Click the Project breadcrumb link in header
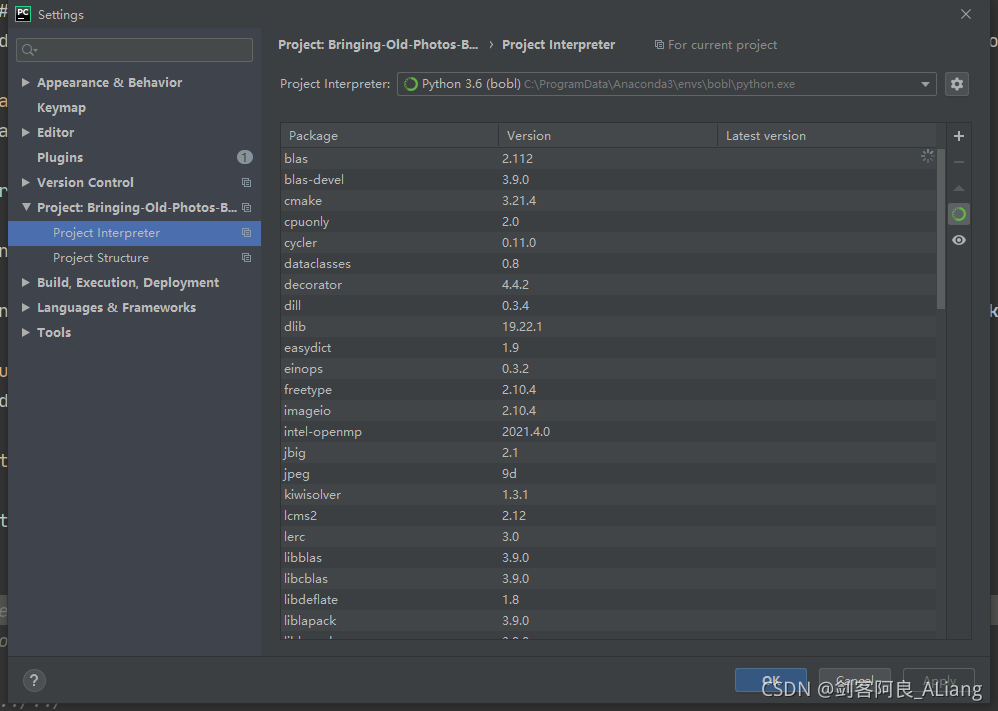This screenshot has height=711, width=998. [378, 45]
